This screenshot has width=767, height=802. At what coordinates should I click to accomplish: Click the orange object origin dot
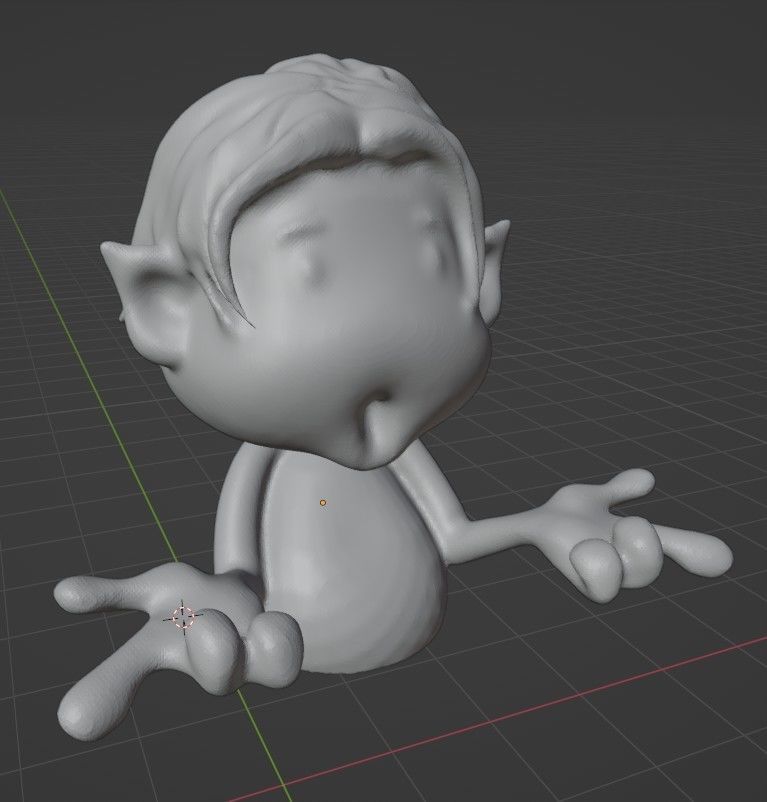point(323,503)
